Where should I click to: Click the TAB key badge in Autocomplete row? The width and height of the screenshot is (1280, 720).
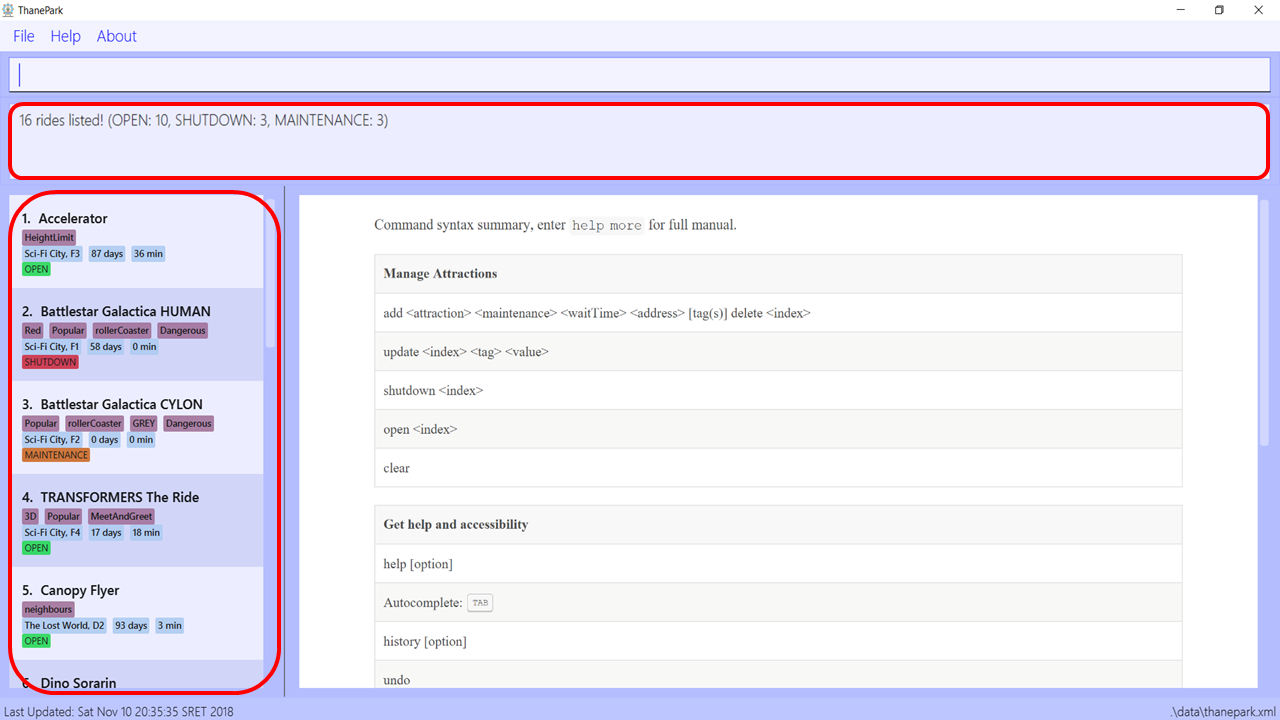pyautogui.click(x=480, y=603)
